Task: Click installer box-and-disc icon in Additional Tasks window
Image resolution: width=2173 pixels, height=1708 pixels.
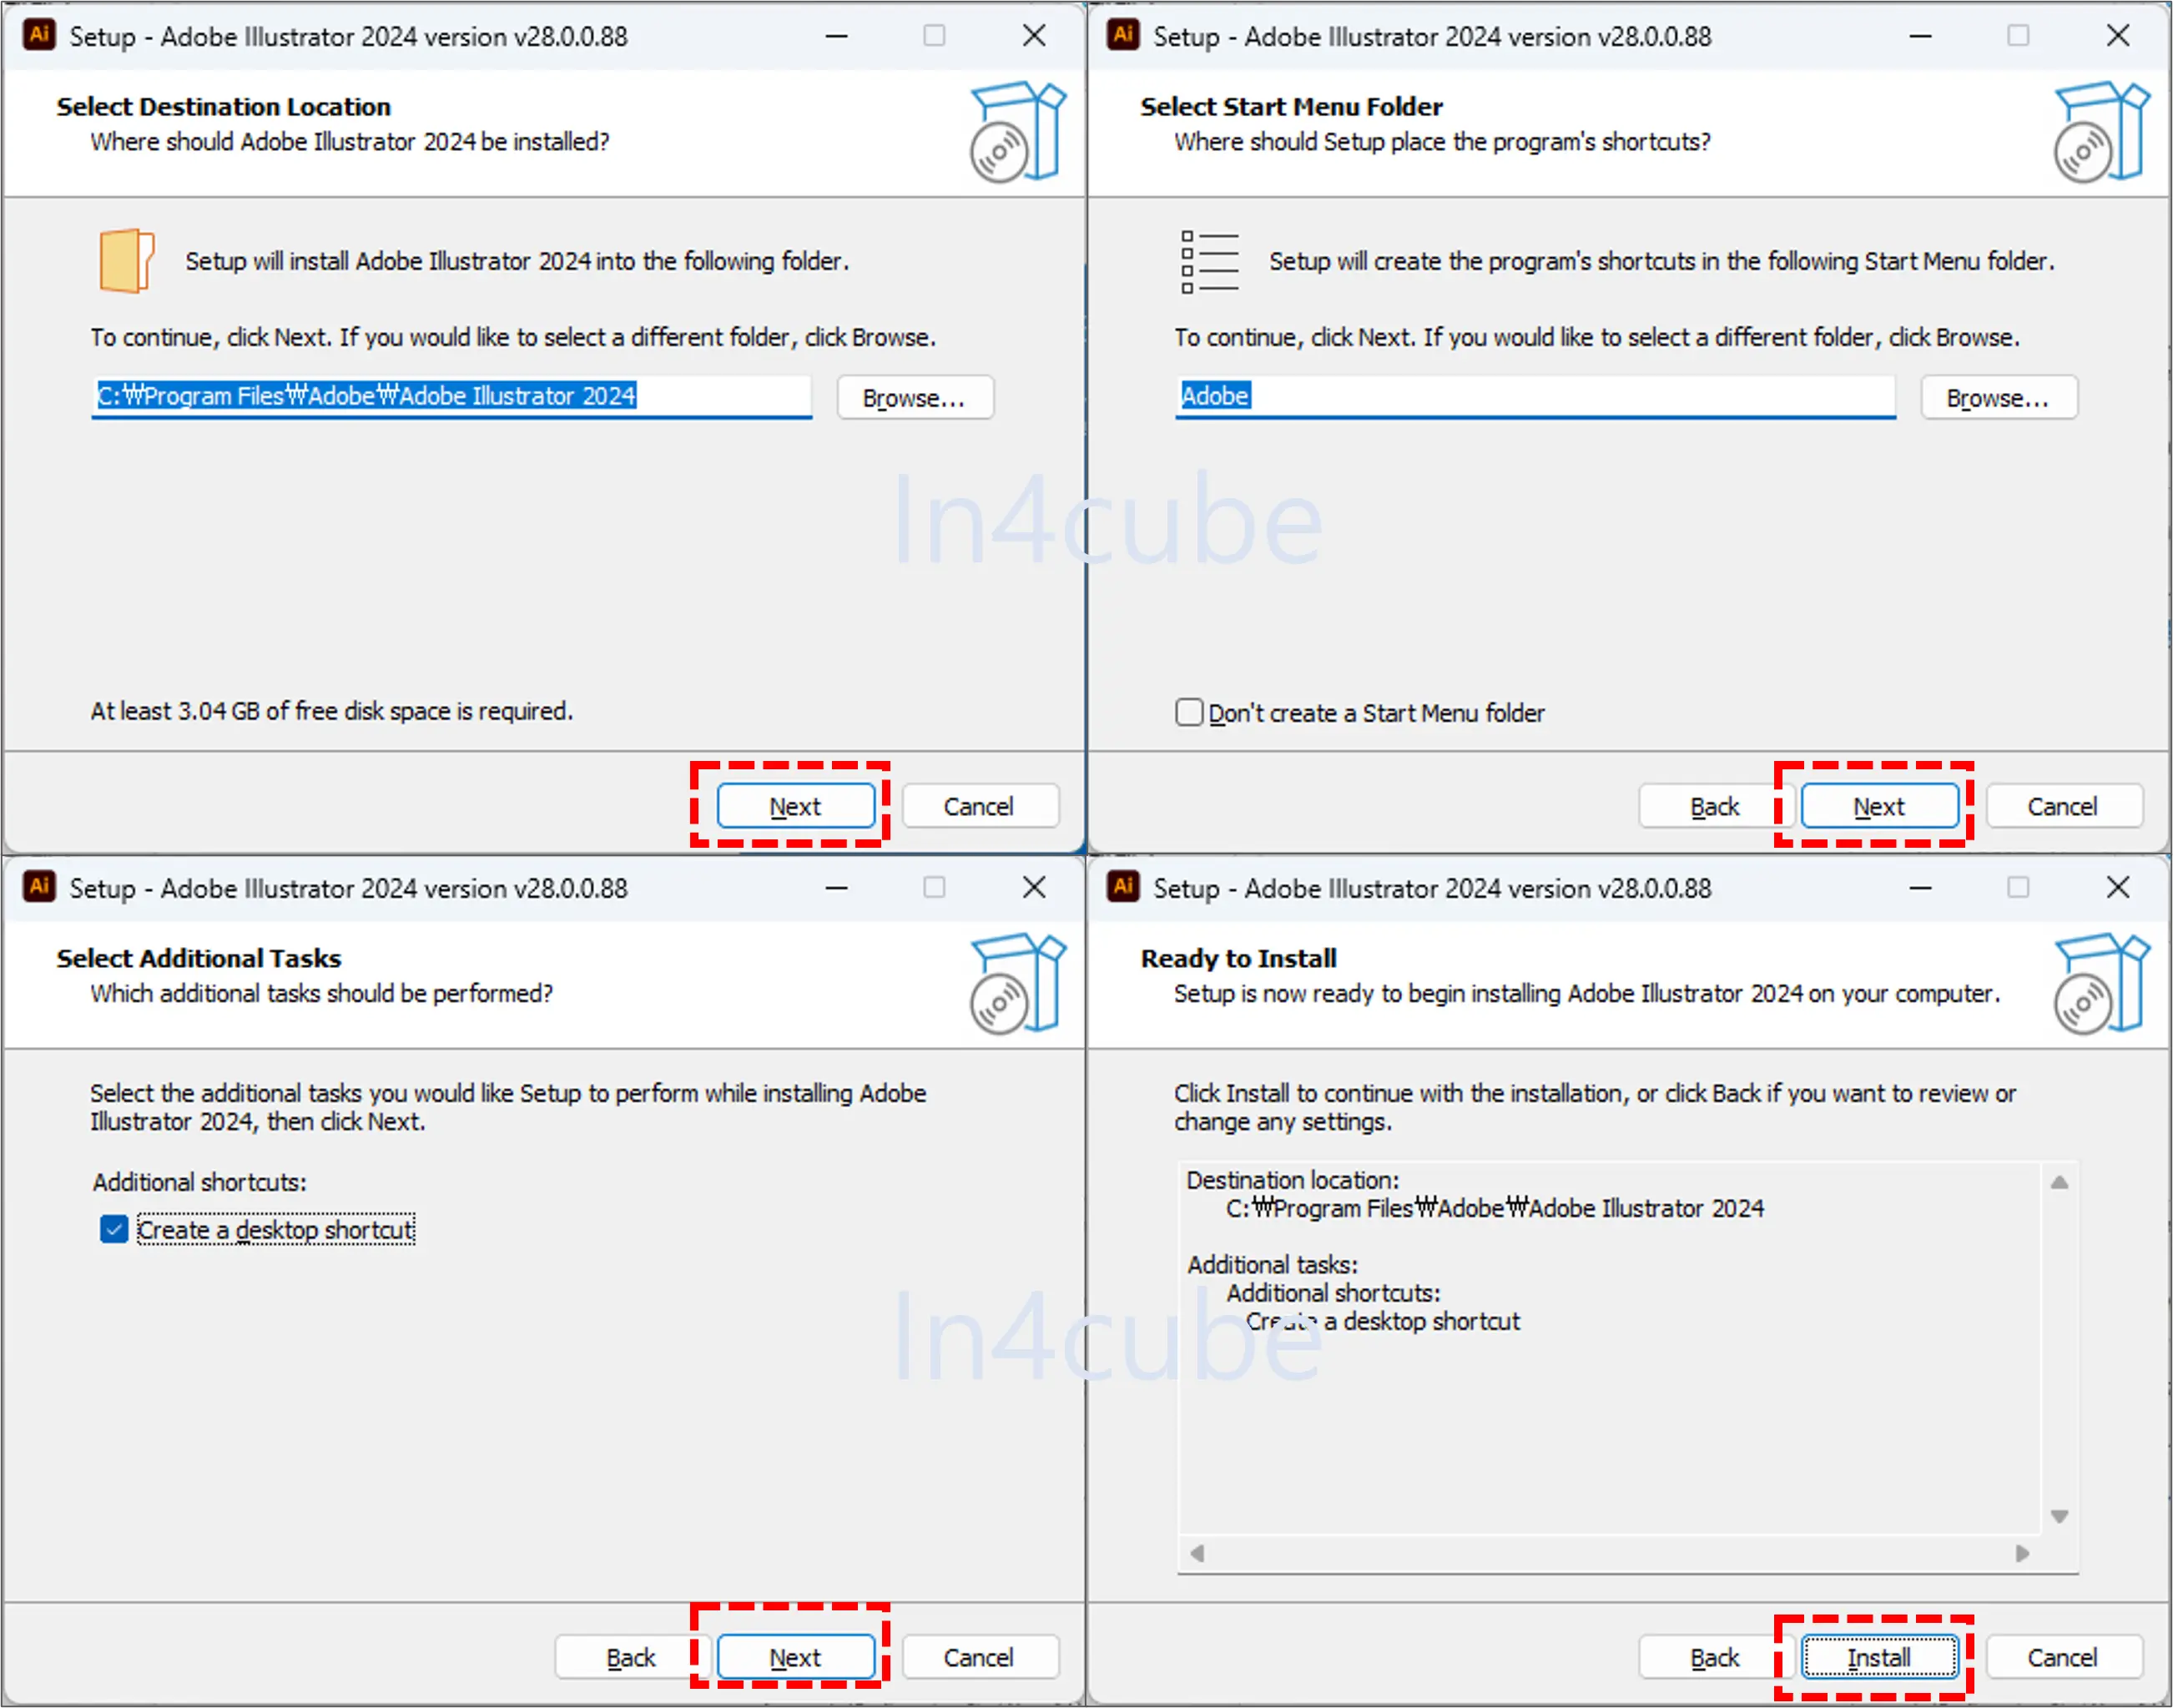Action: pyautogui.click(x=1018, y=984)
